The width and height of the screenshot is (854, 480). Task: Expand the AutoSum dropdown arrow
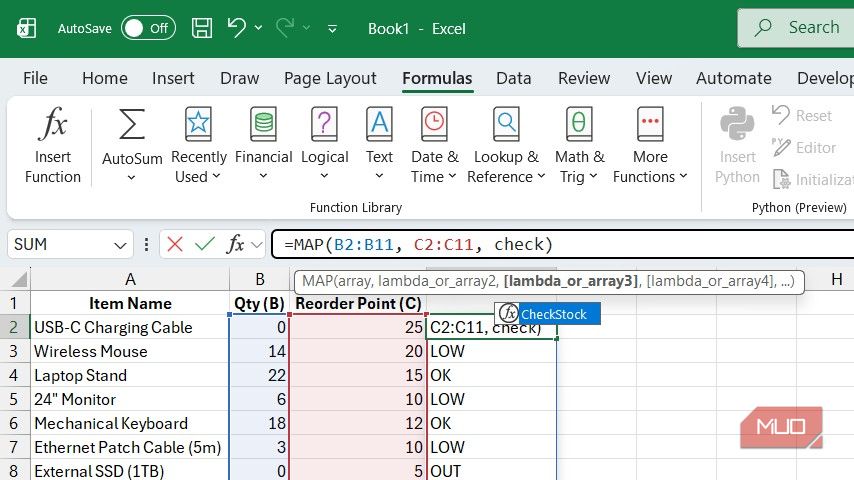131,178
